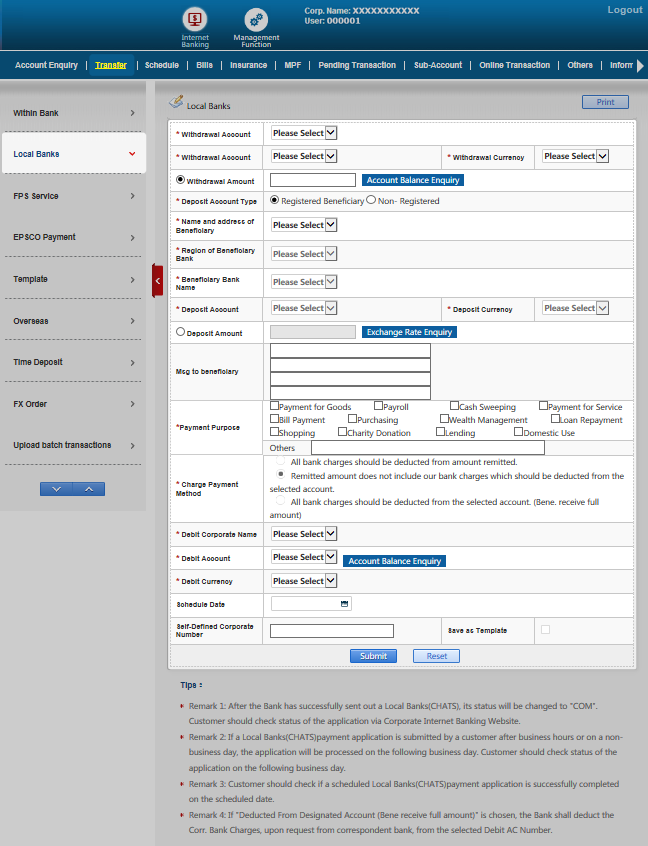Open the Pending Transaction menu
The image size is (648, 846).
(357, 65)
